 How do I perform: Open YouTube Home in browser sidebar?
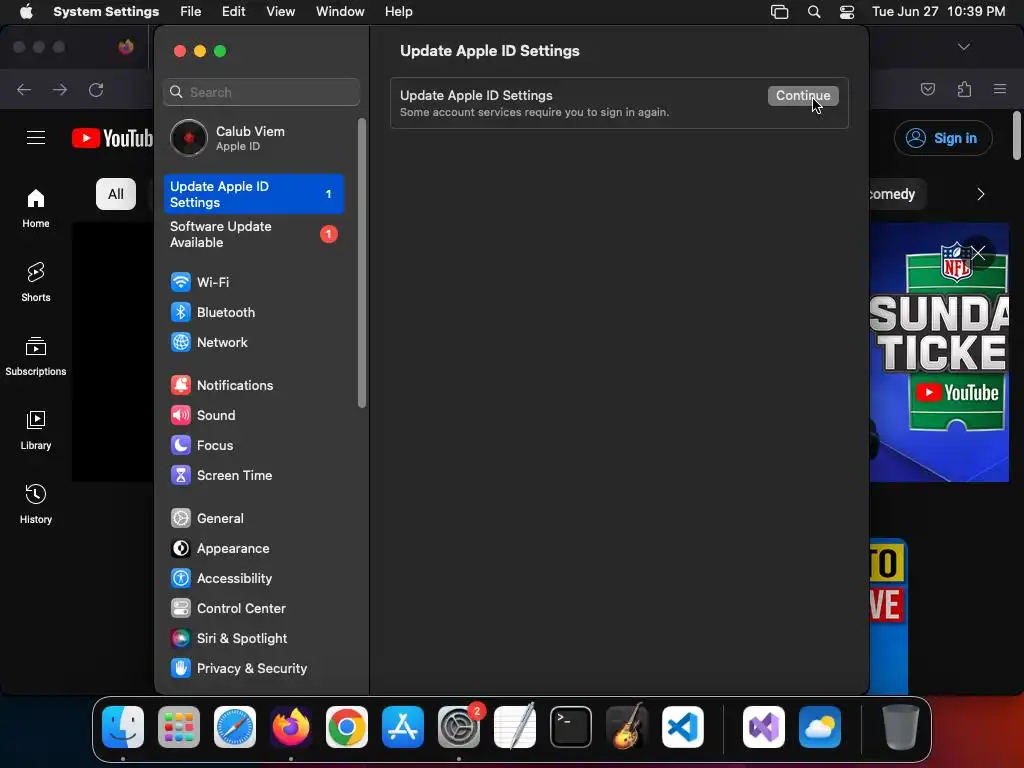pyautogui.click(x=35, y=208)
